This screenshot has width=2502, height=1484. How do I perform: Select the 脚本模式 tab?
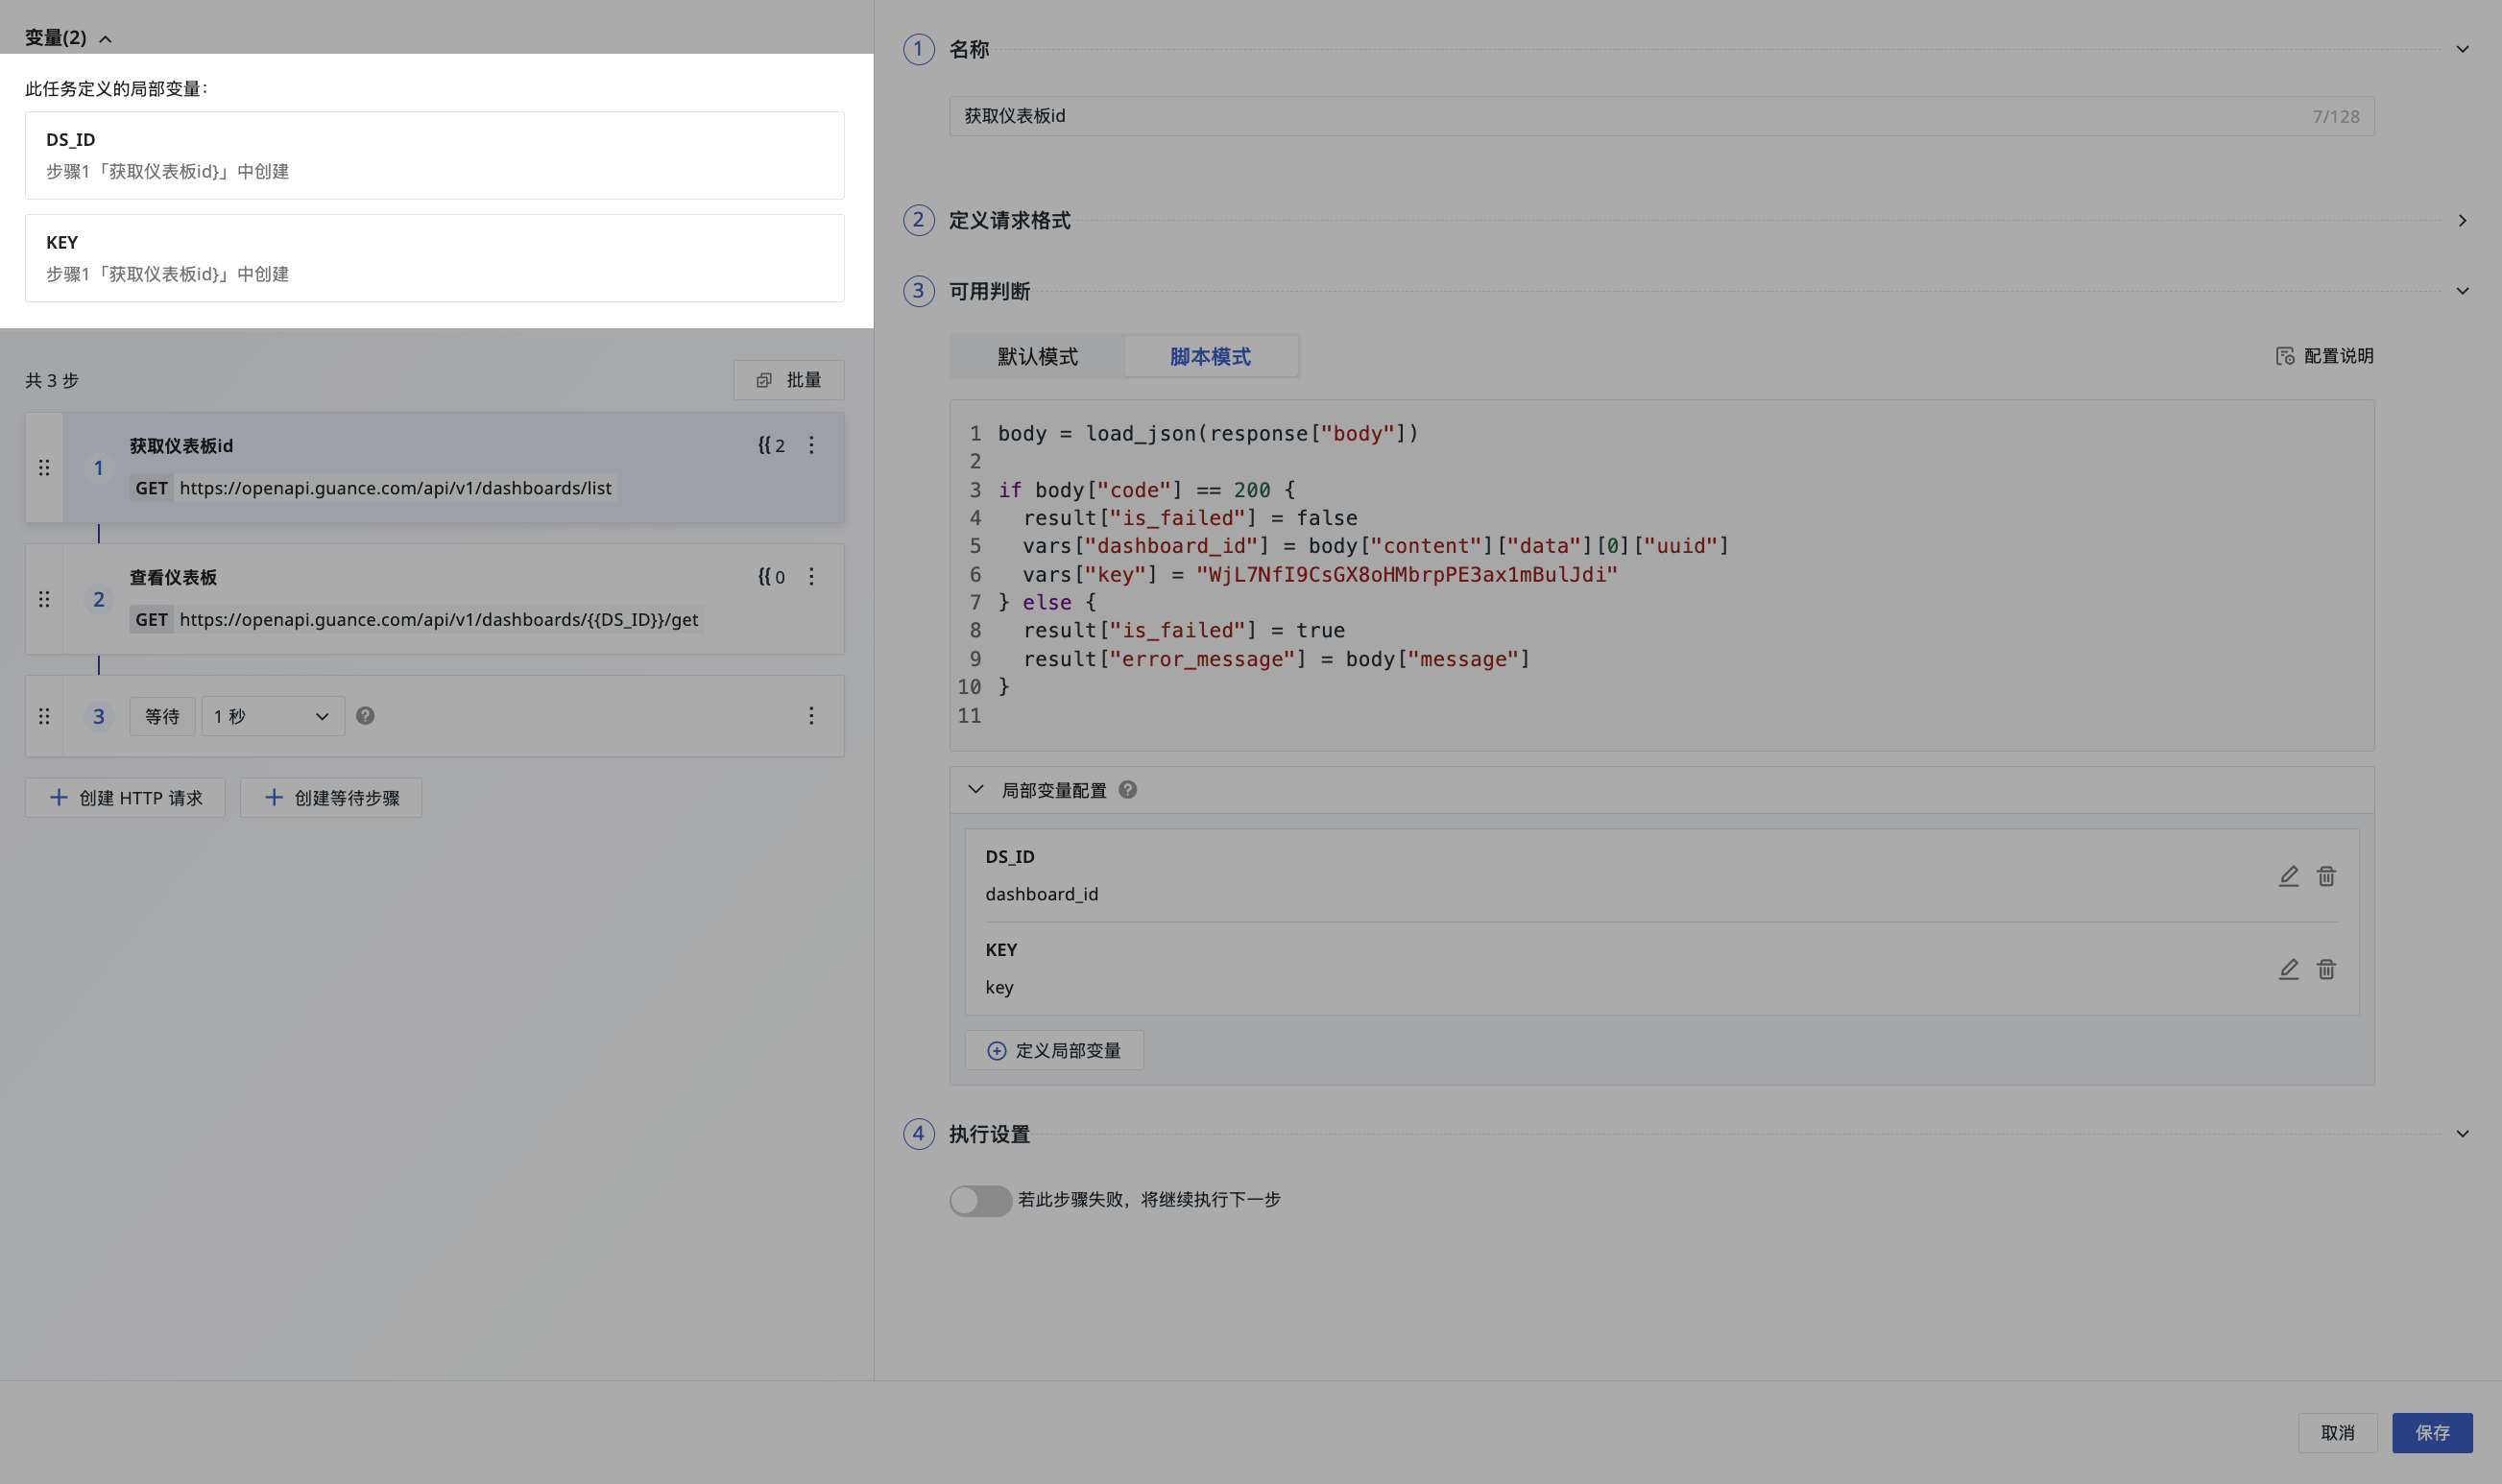coord(1210,356)
